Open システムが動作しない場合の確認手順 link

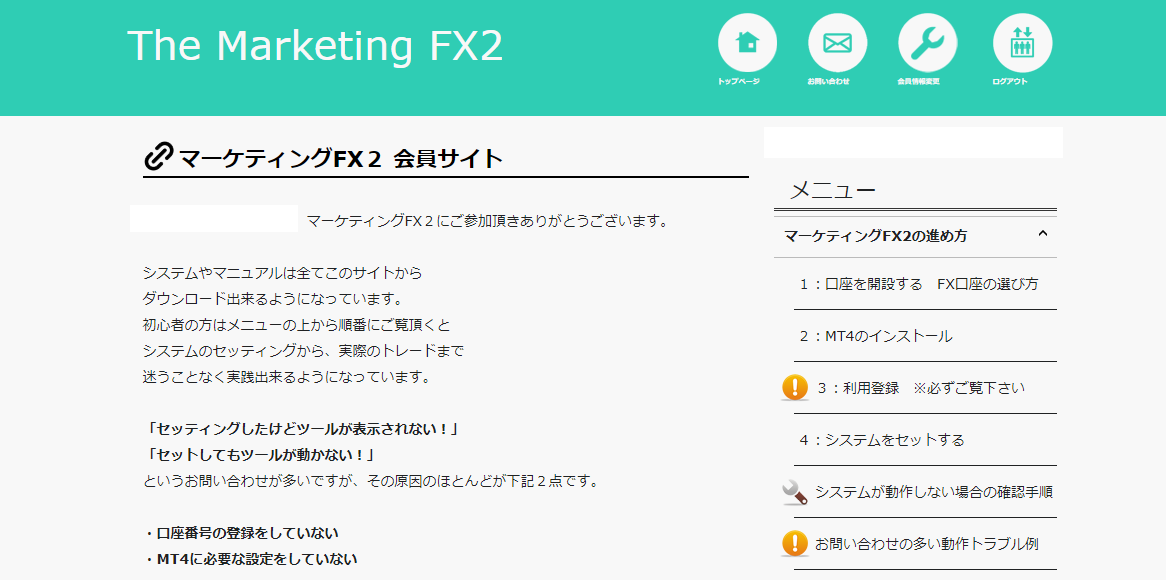point(933,492)
